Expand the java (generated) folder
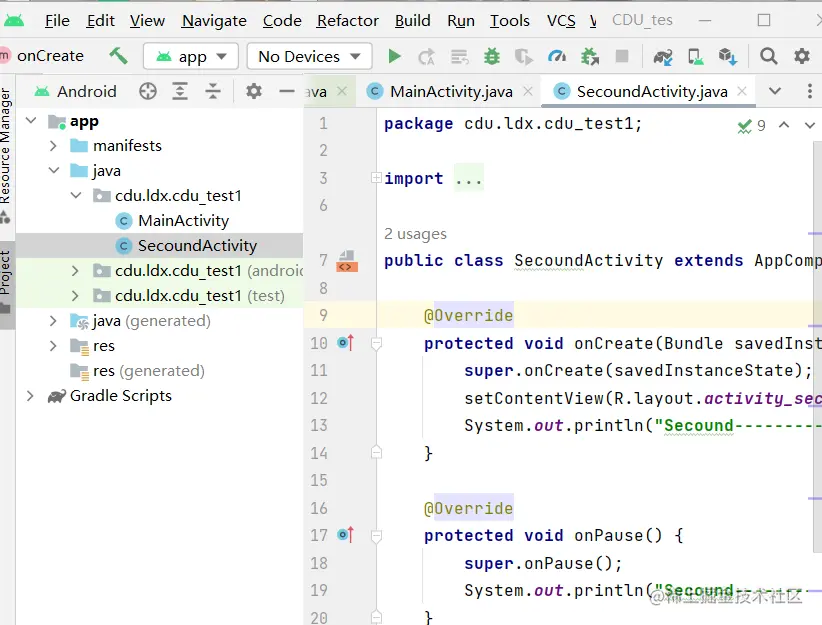This screenshot has width=822, height=625. (x=53, y=320)
